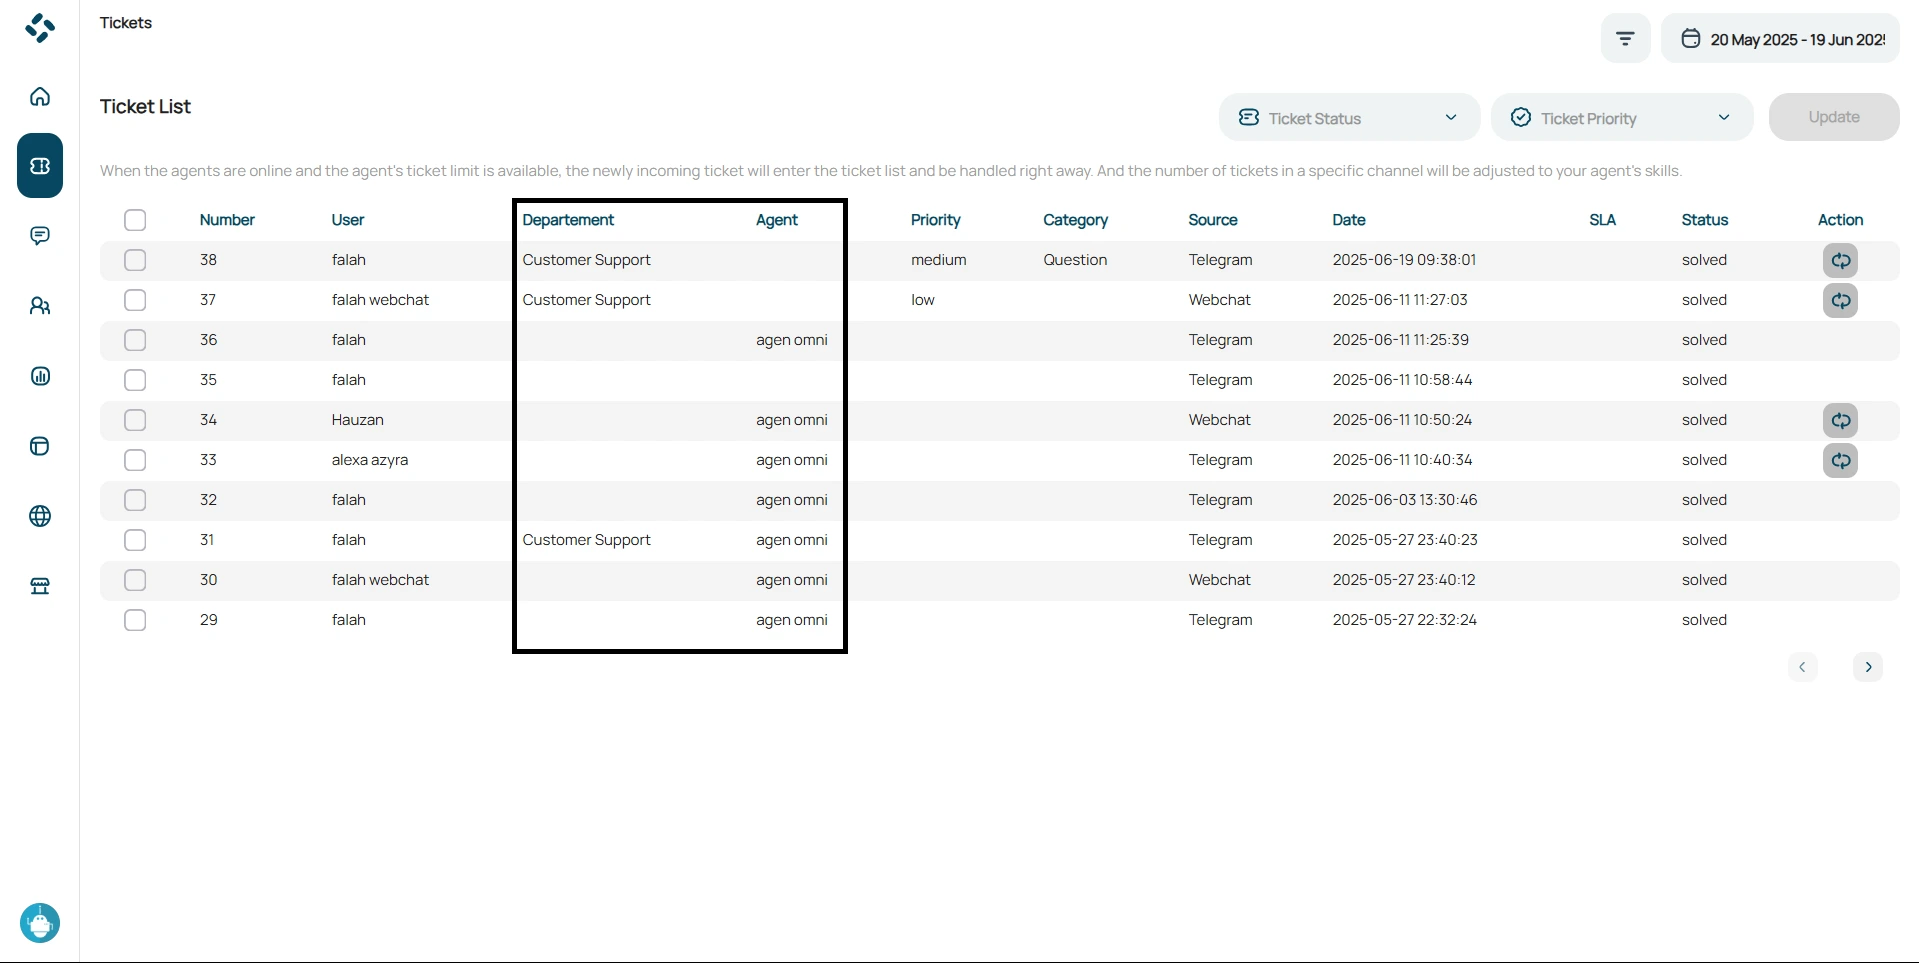Click 'medium' priority in ticket 38
The image size is (1919, 963).
[x=938, y=260]
